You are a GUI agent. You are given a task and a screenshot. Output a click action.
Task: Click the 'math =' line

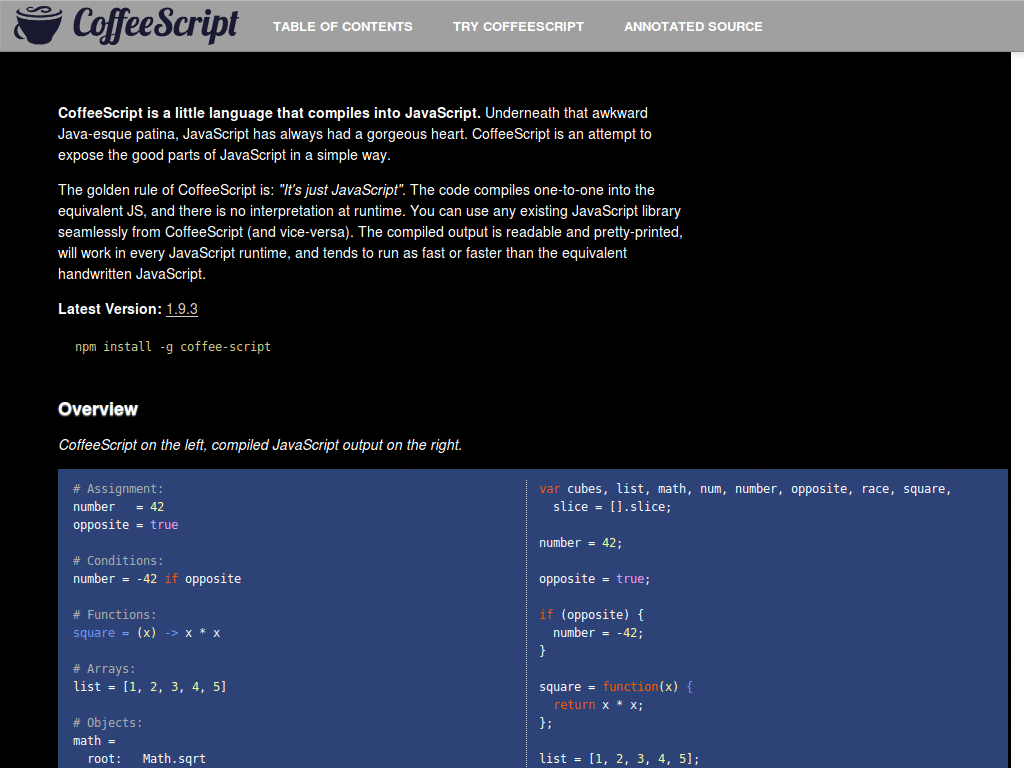(94, 741)
